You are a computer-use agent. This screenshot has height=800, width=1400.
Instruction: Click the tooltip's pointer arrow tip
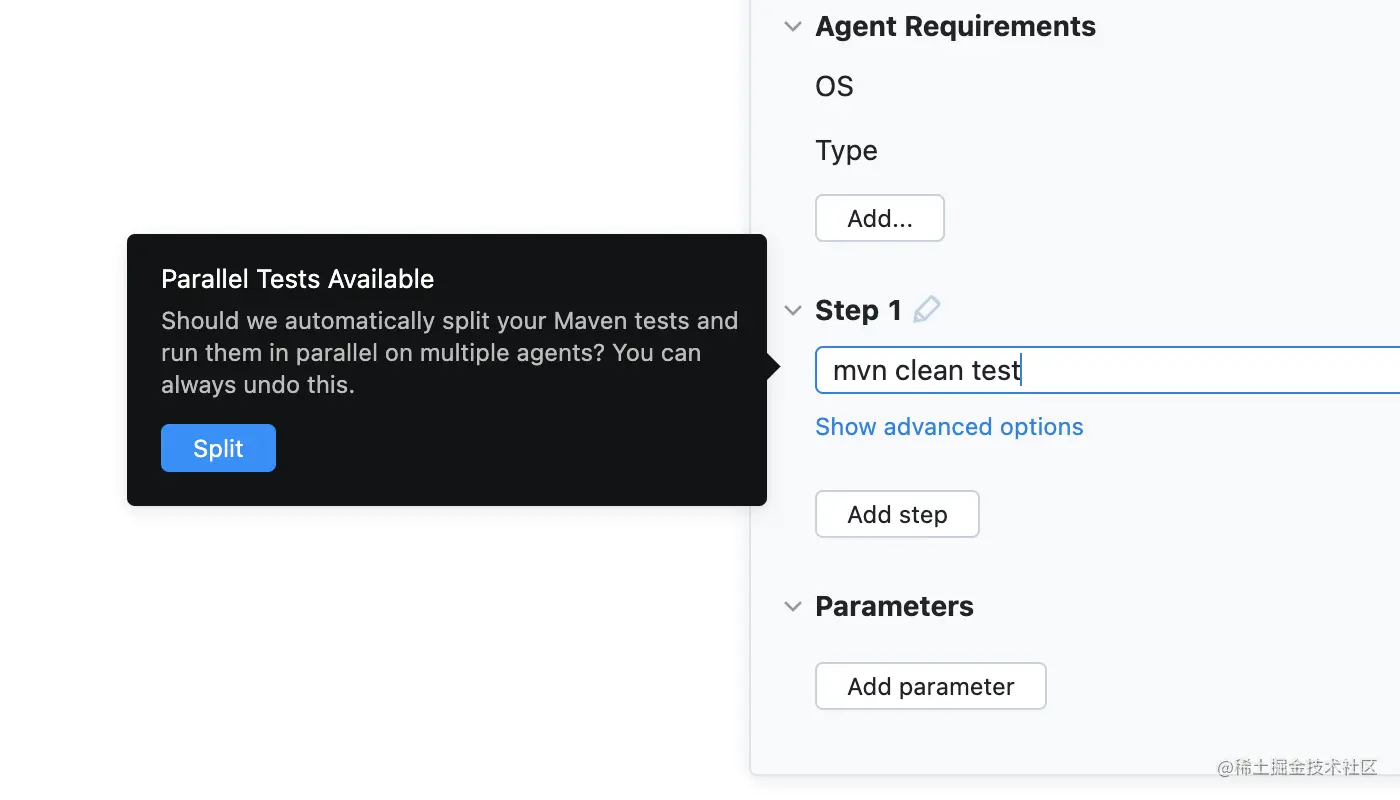click(775, 368)
